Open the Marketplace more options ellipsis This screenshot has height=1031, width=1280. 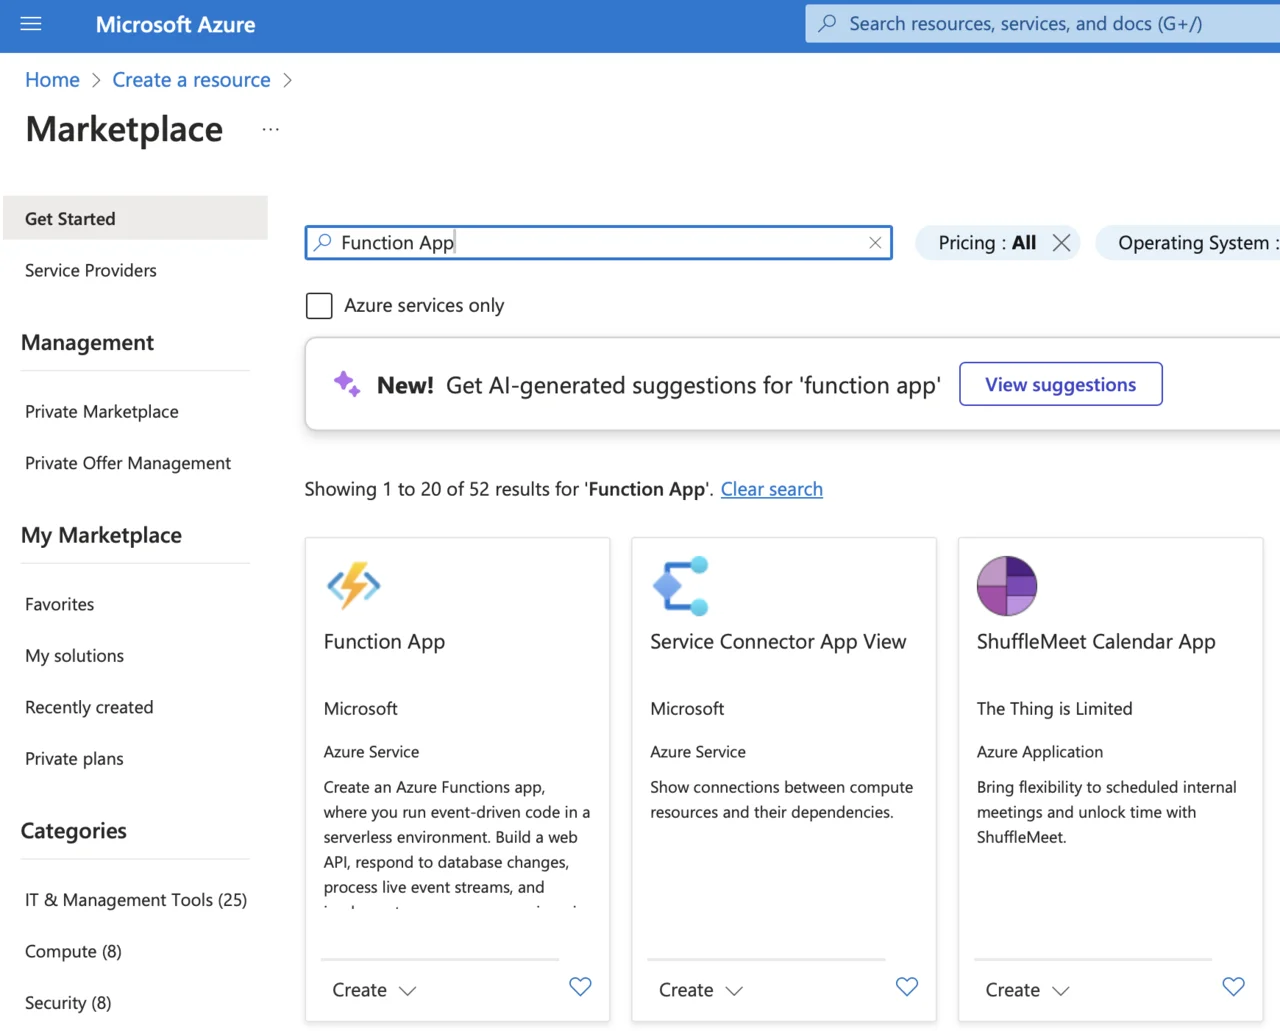point(271,130)
